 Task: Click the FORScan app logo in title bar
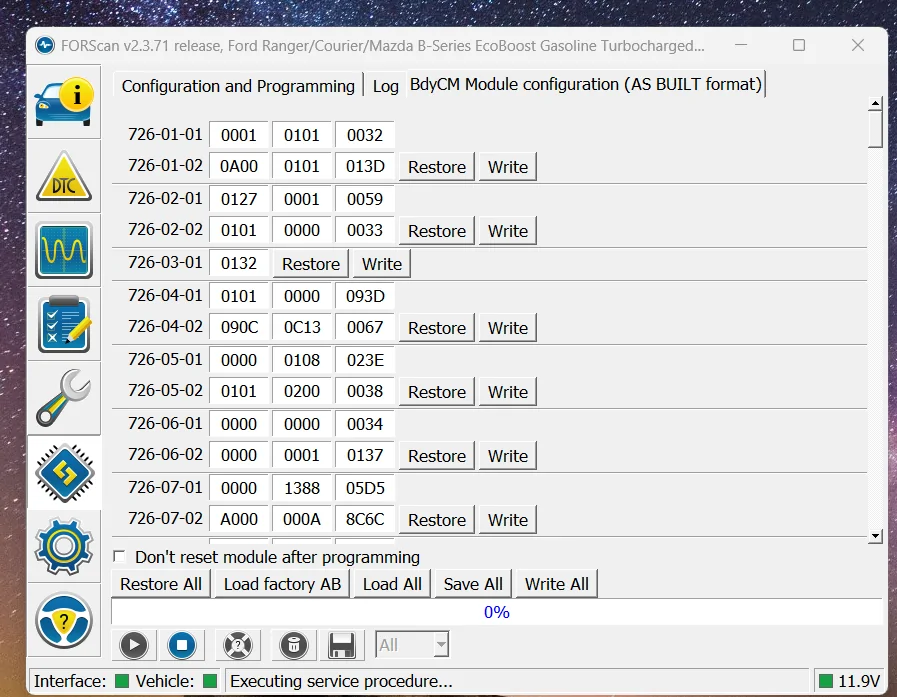[x=45, y=45]
